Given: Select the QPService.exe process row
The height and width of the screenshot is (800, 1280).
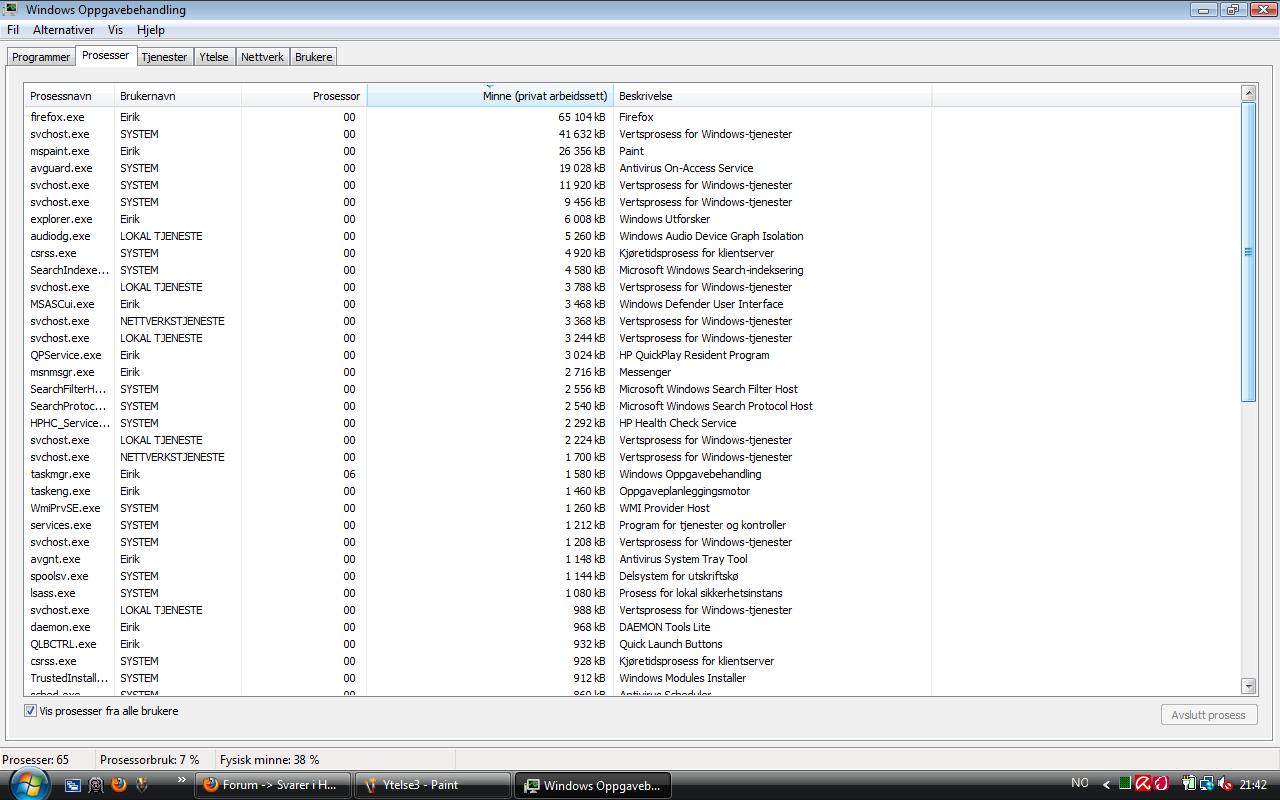Looking at the screenshot, I should pyautogui.click(x=632, y=355).
